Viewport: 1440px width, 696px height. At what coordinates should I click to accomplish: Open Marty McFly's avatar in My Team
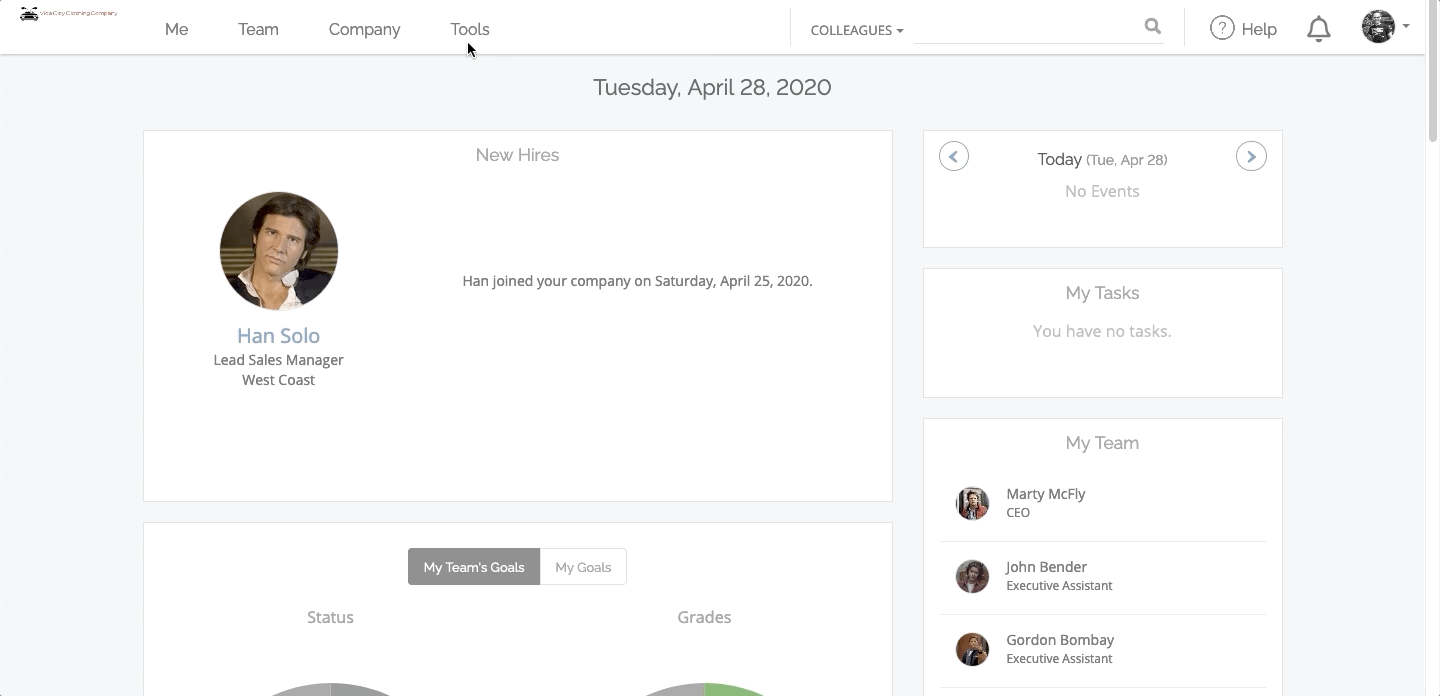(972, 503)
